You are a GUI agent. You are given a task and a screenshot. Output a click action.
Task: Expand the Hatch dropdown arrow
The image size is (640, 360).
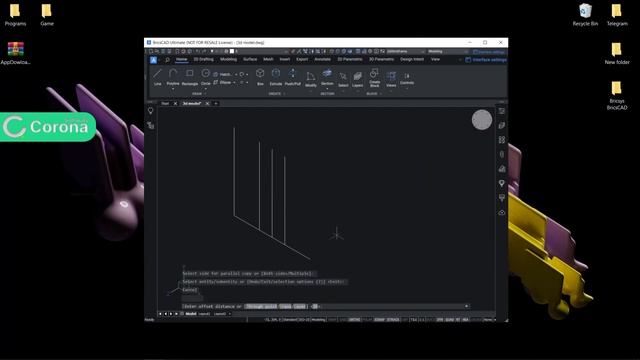point(236,74)
